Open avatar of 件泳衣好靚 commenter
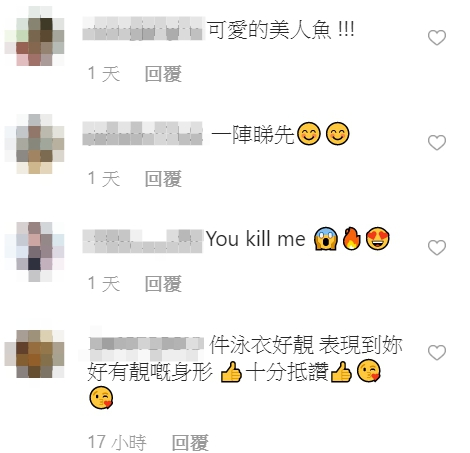The height and width of the screenshot is (453, 470). click(x=34, y=354)
